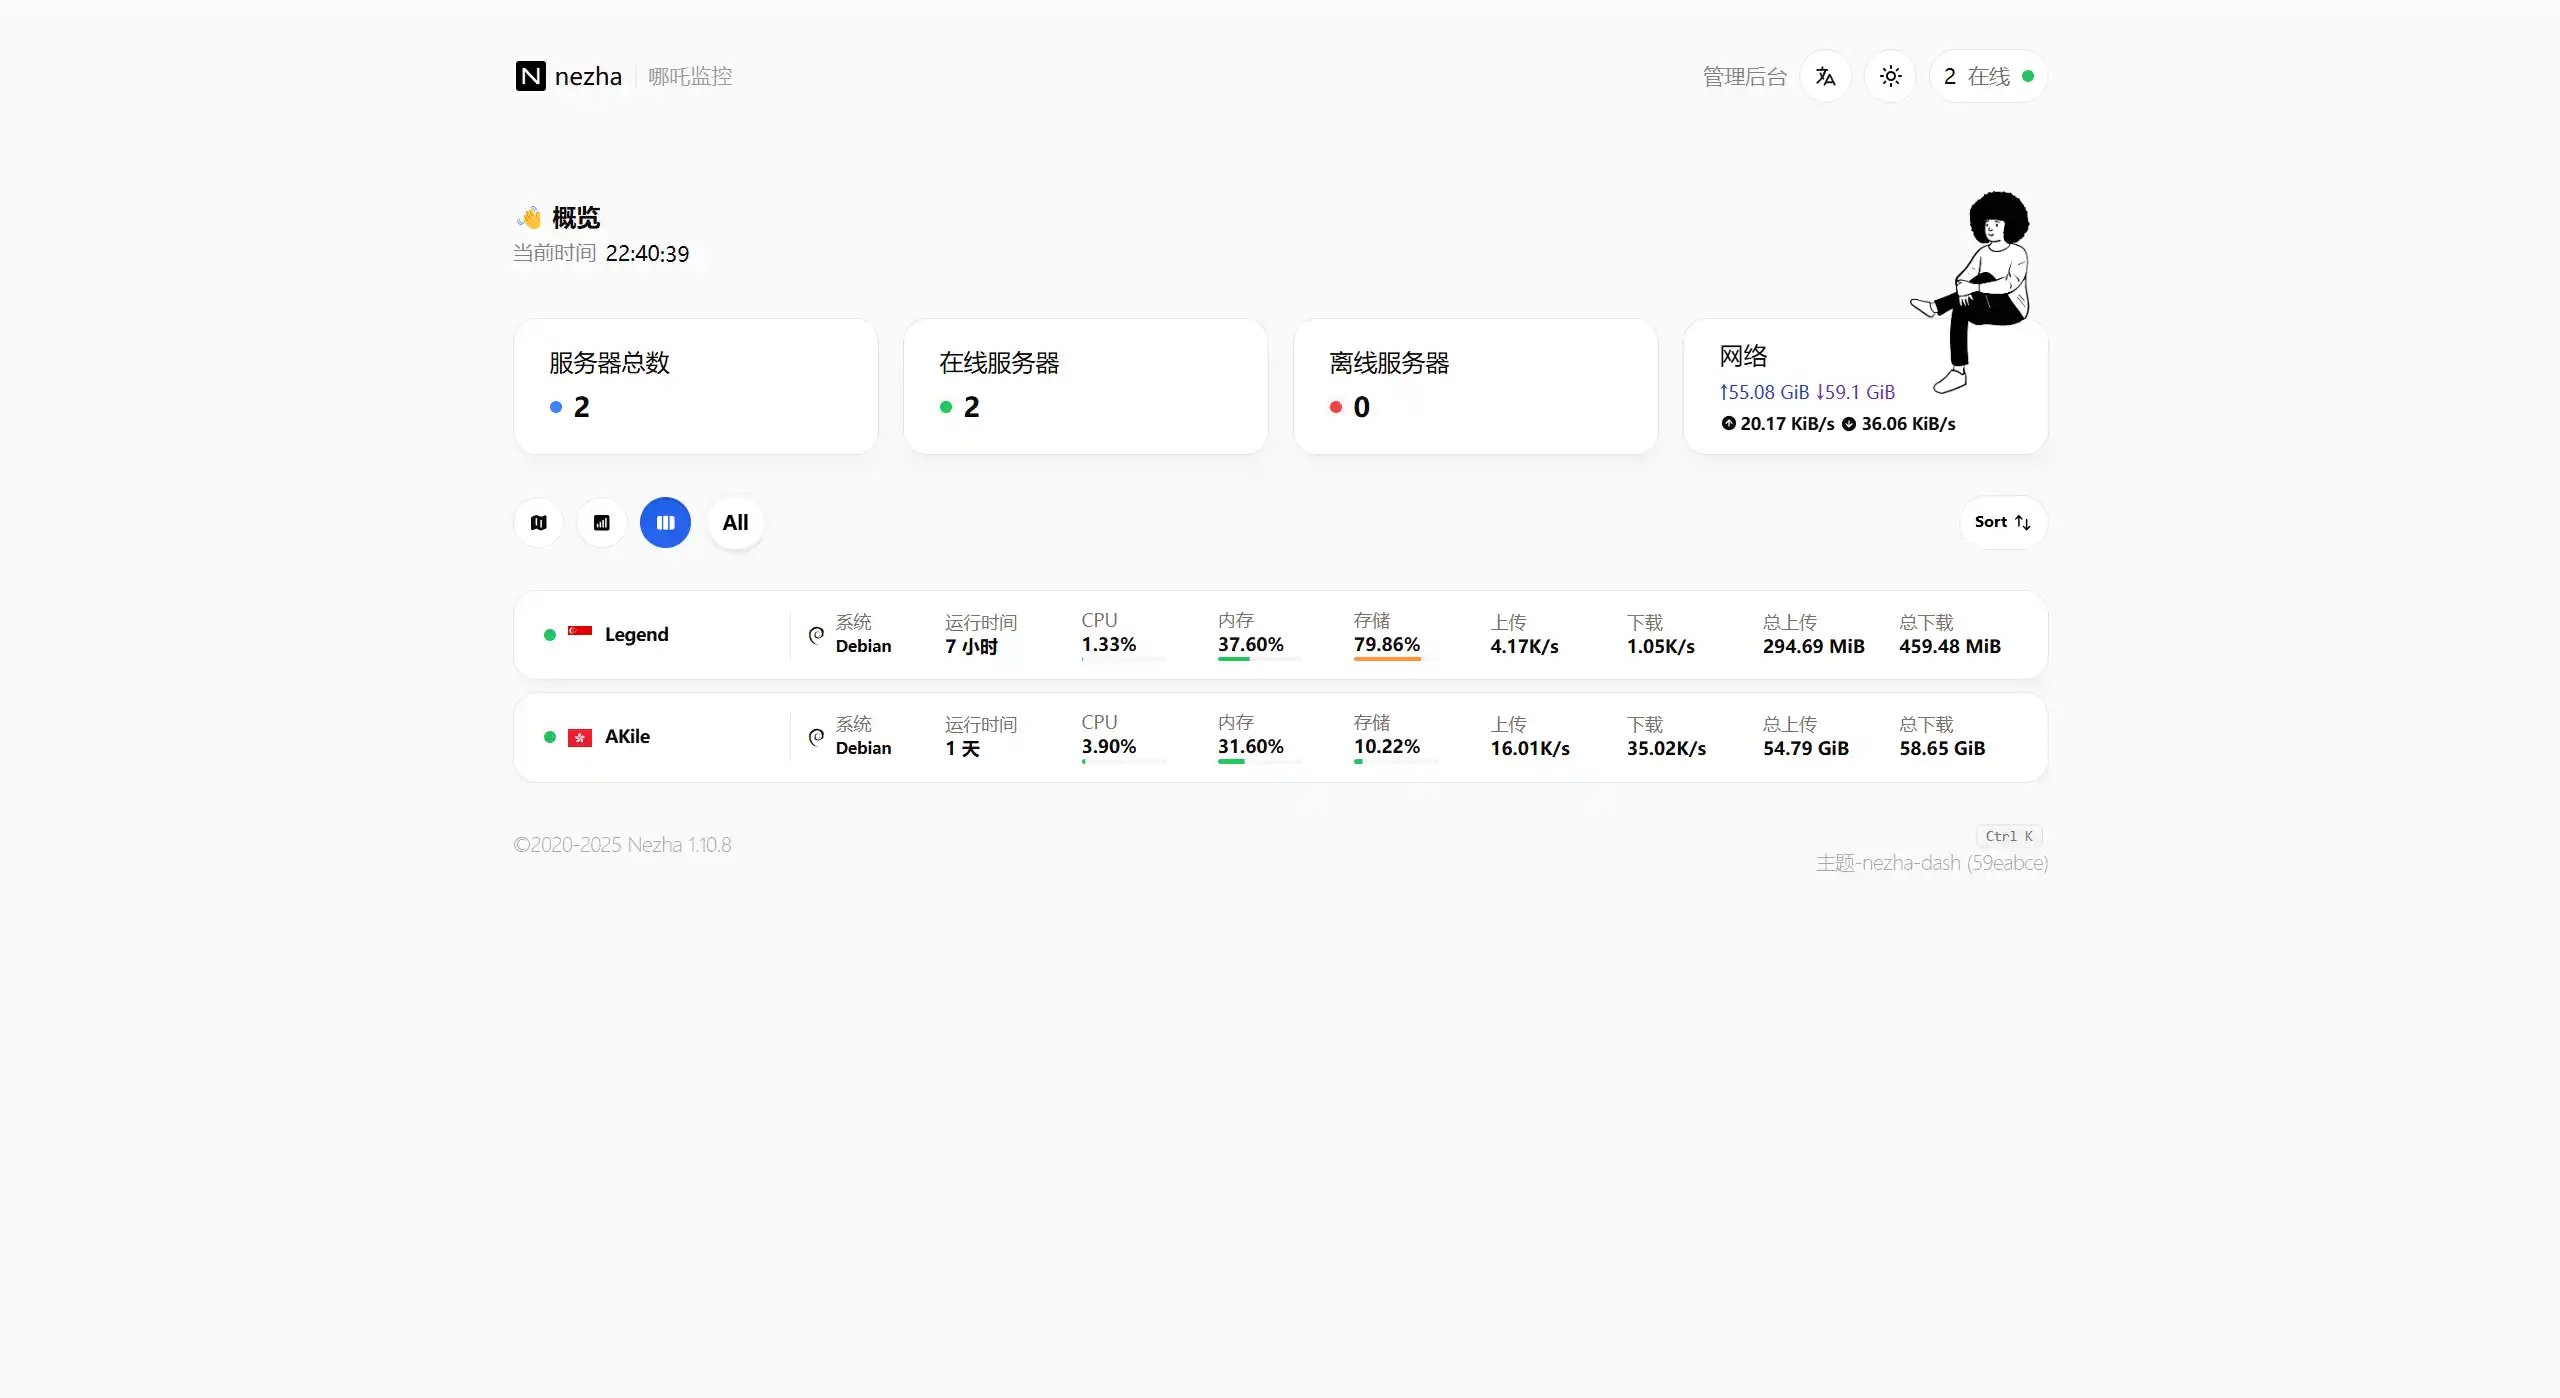The height and width of the screenshot is (1398, 2560).
Task: Open the Legend server details
Action: pos(637,634)
